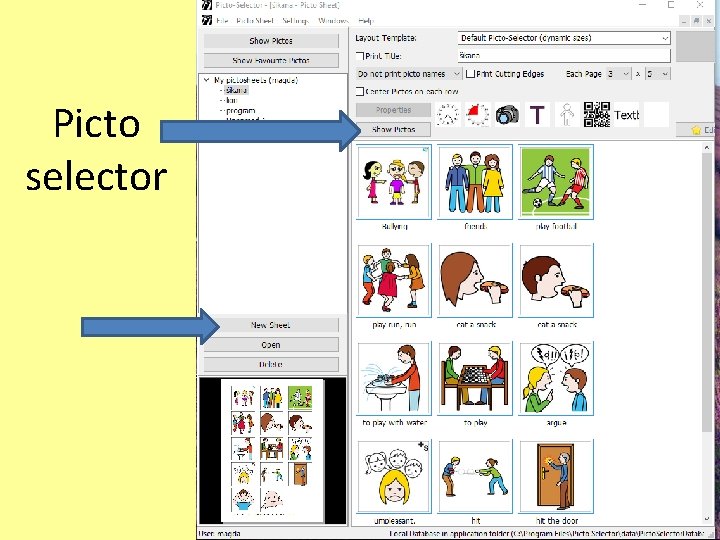The image size is (720, 540).
Task: Click the picto grid scroll up arrow
Action: coord(707,148)
